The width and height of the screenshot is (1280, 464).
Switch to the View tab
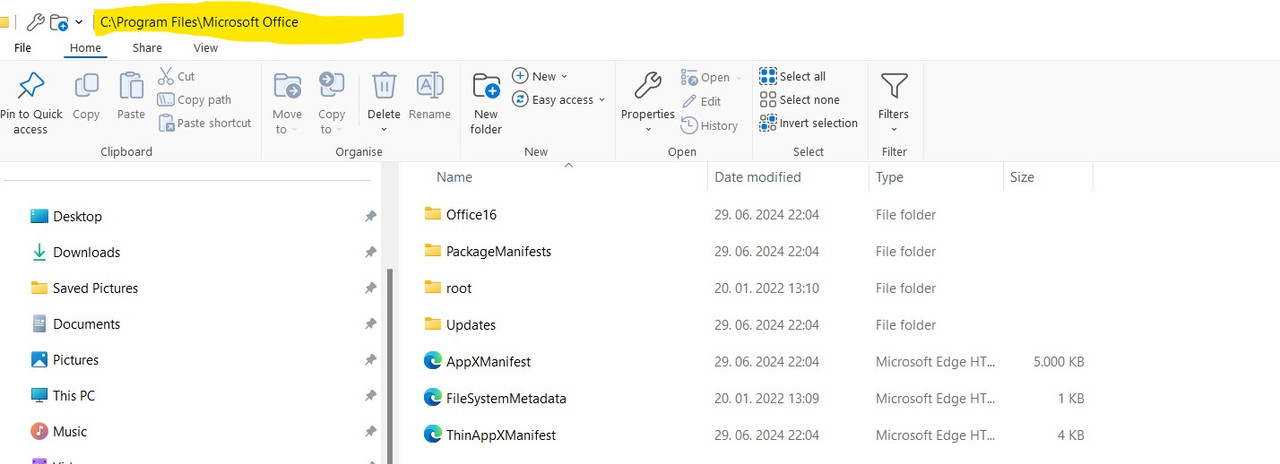coord(206,48)
